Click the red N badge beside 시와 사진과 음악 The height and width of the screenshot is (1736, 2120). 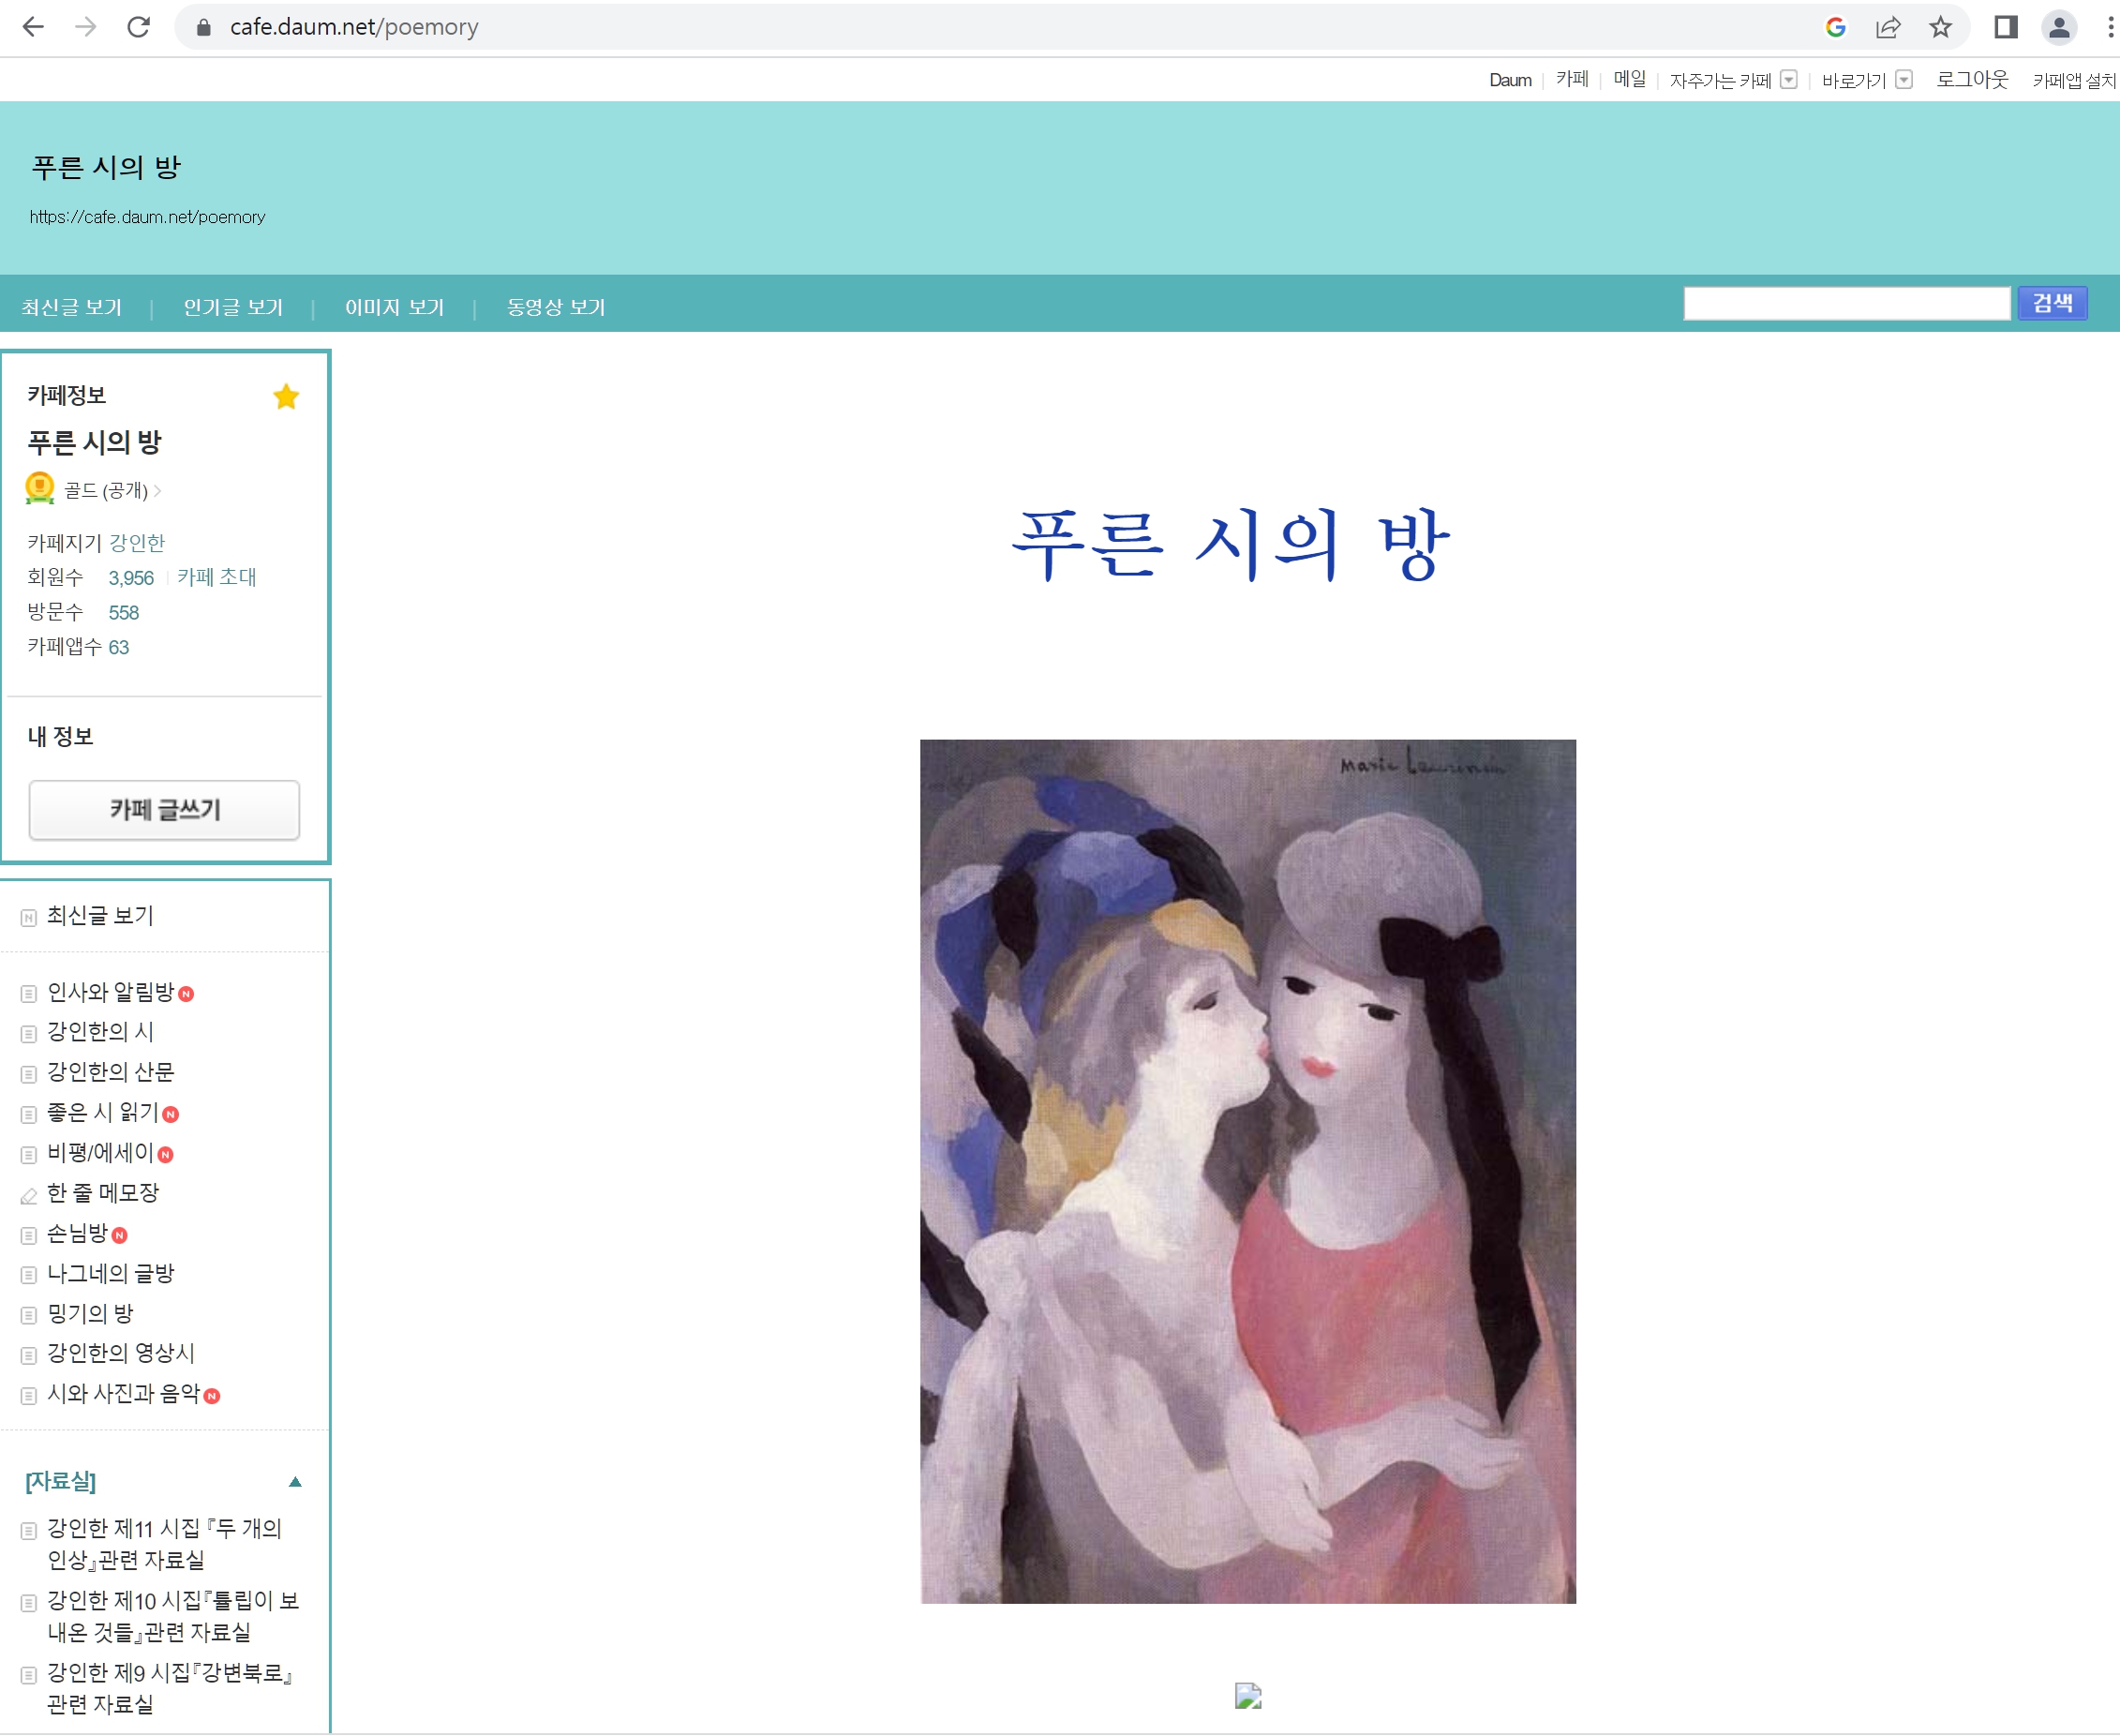click(x=212, y=1395)
